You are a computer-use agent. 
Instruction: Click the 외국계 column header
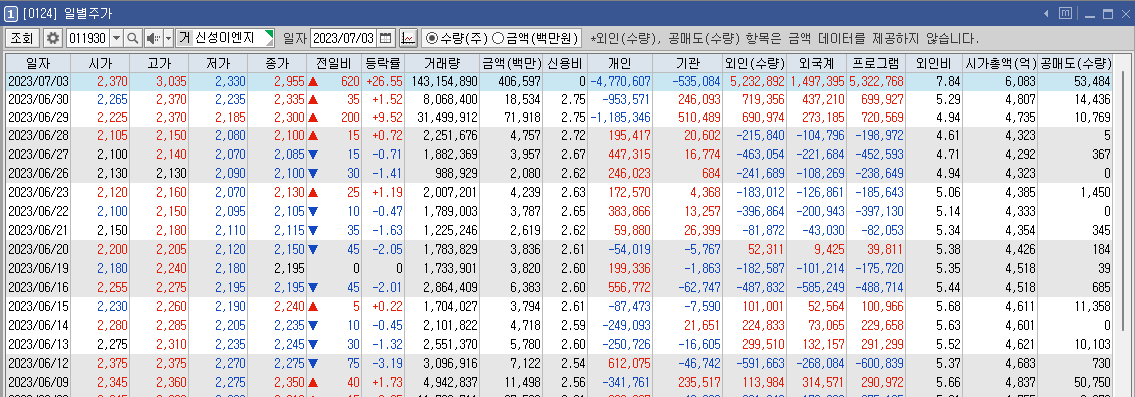click(817, 63)
